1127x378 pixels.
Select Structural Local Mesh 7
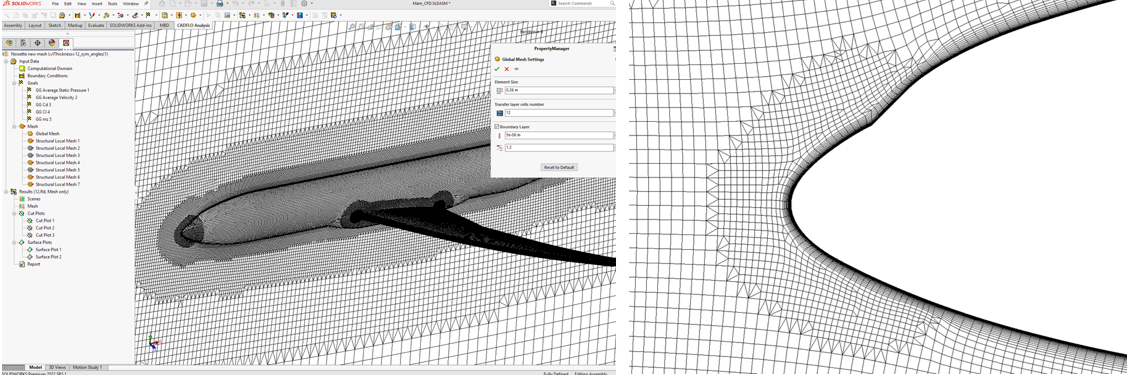(58, 185)
